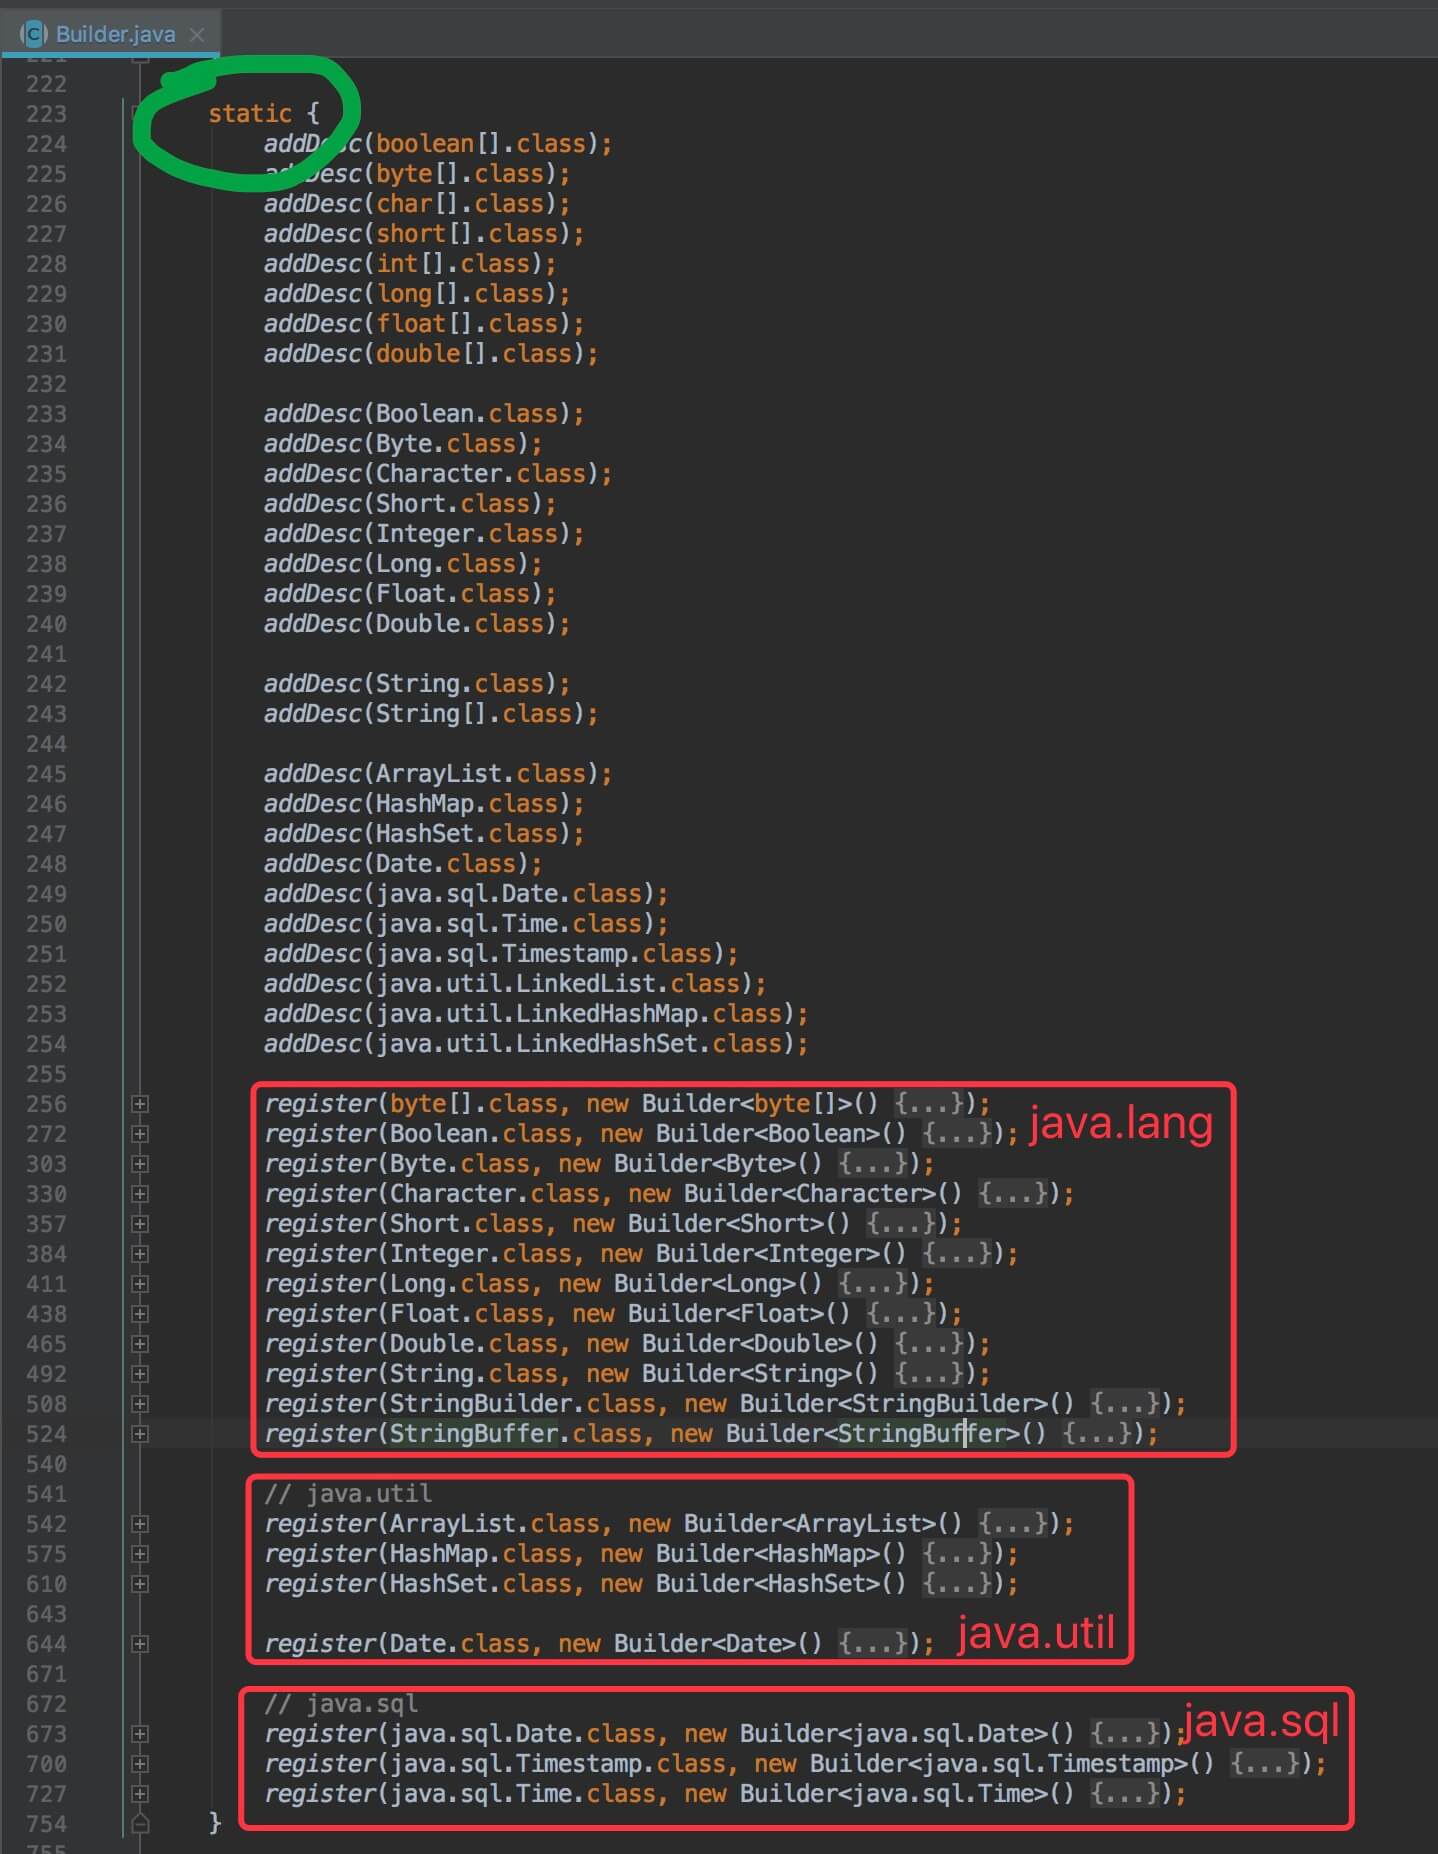
Task: Expand fold marker at line 272 Boolean register
Action: [140, 1134]
